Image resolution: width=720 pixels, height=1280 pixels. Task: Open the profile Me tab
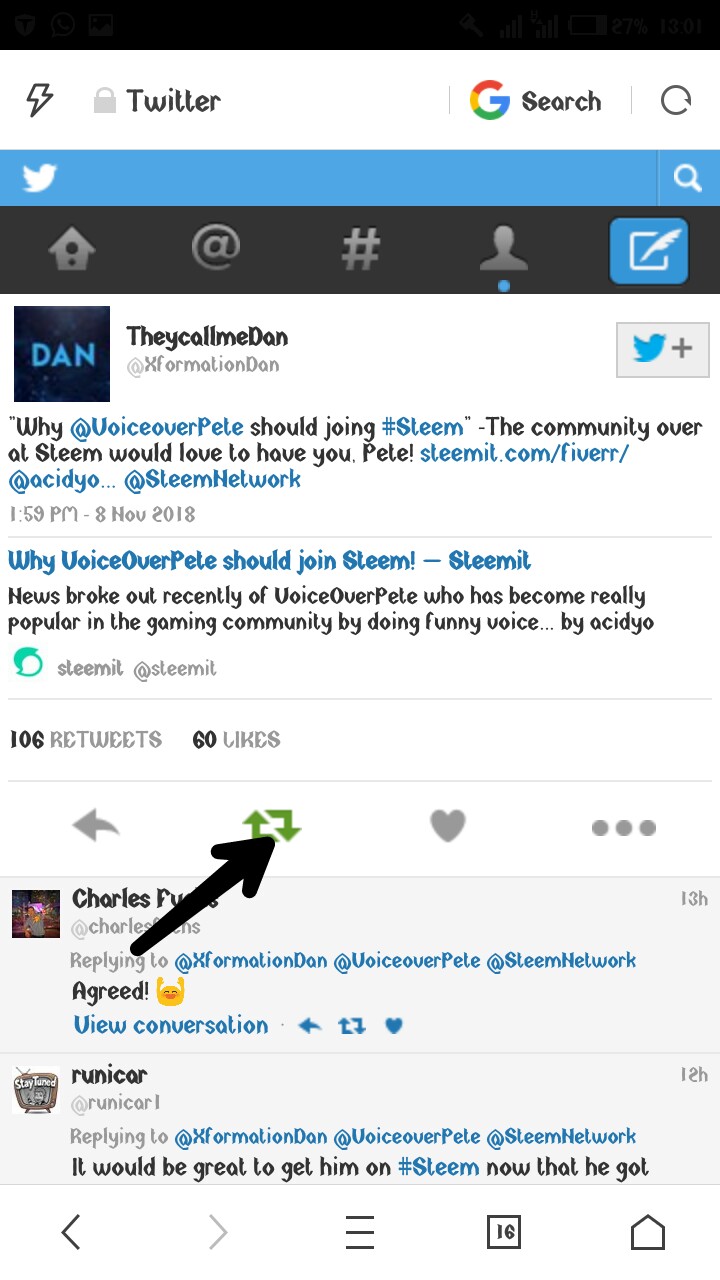coord(504,250)
